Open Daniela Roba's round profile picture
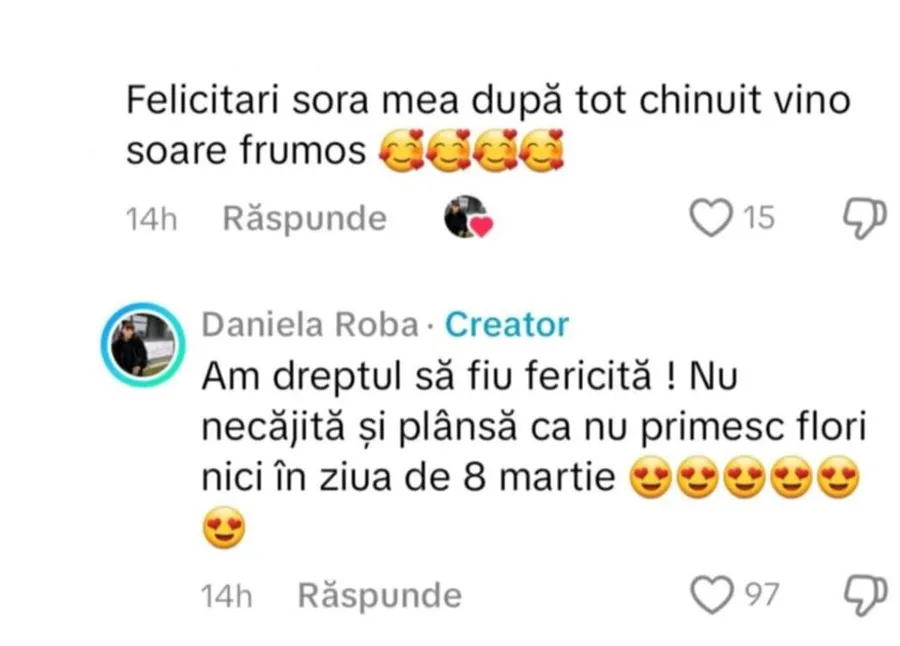 coord(143,344)
